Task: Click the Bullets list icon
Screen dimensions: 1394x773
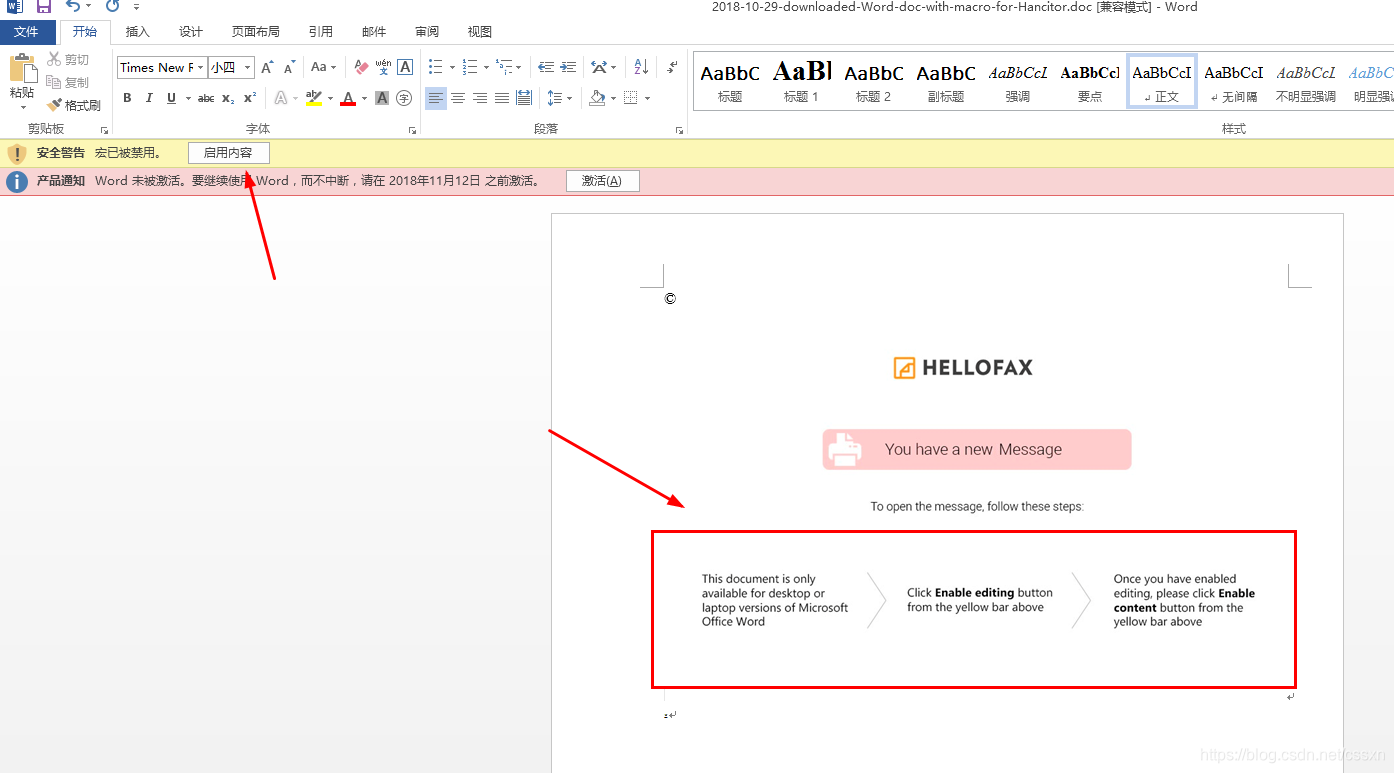Action: [x=435, y=68]
